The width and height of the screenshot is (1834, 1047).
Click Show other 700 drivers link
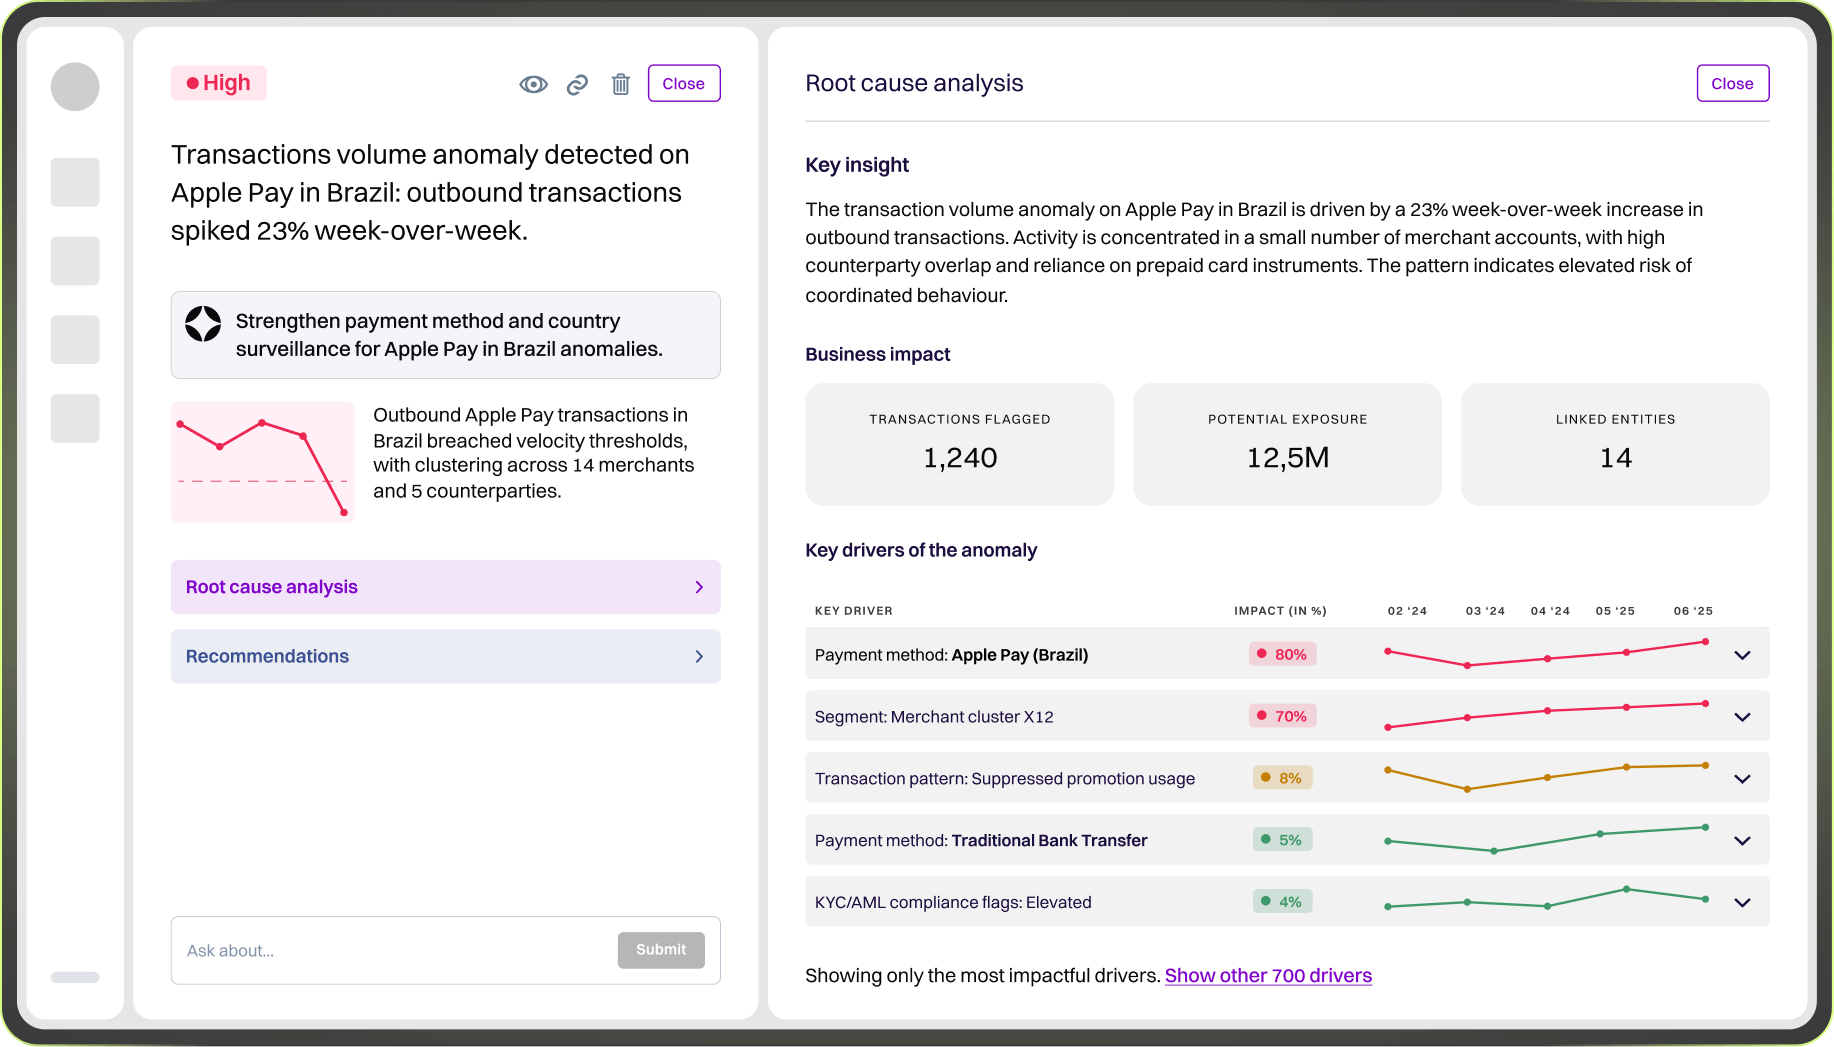(1268, 976)
